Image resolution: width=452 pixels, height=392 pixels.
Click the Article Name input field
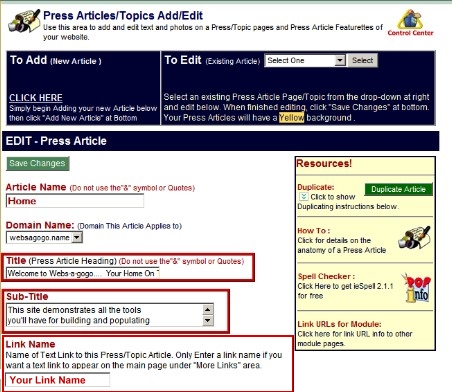click(x=75, y=201)
